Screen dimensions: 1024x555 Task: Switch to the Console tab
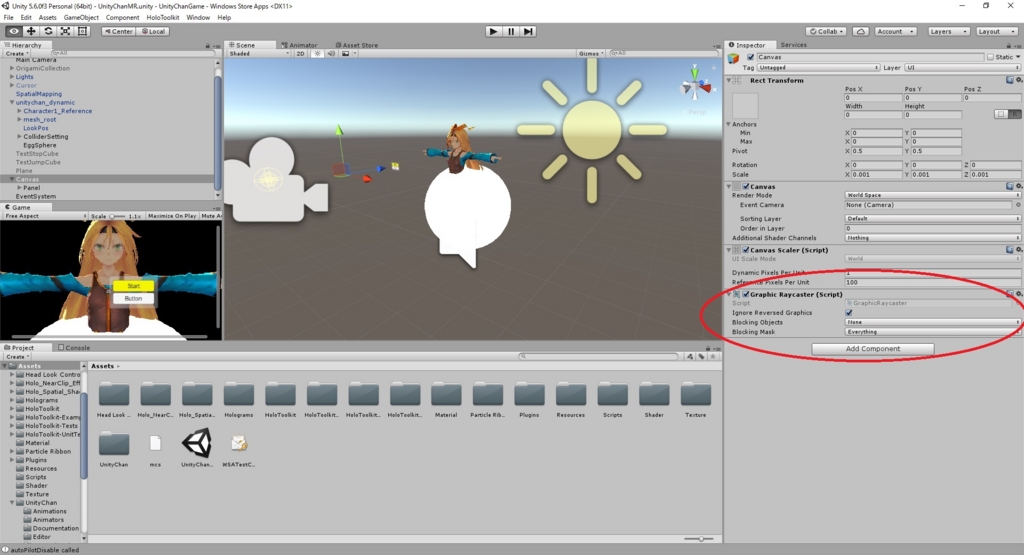pos(74,347)
